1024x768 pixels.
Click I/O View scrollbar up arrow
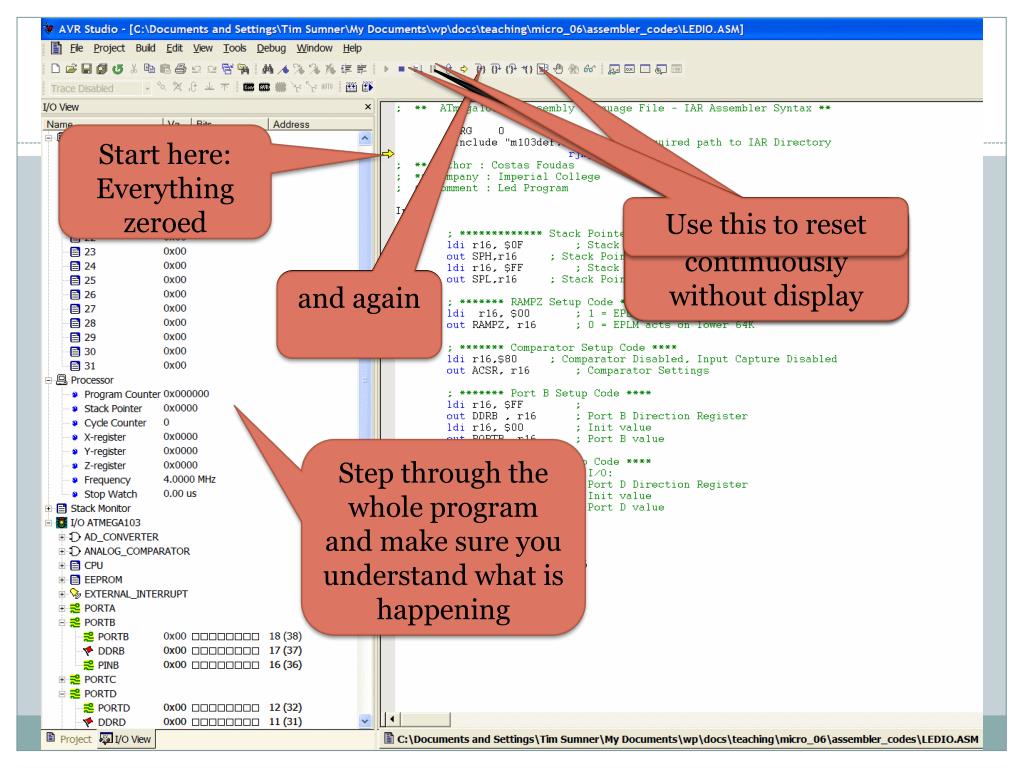(x=365, y=138)
